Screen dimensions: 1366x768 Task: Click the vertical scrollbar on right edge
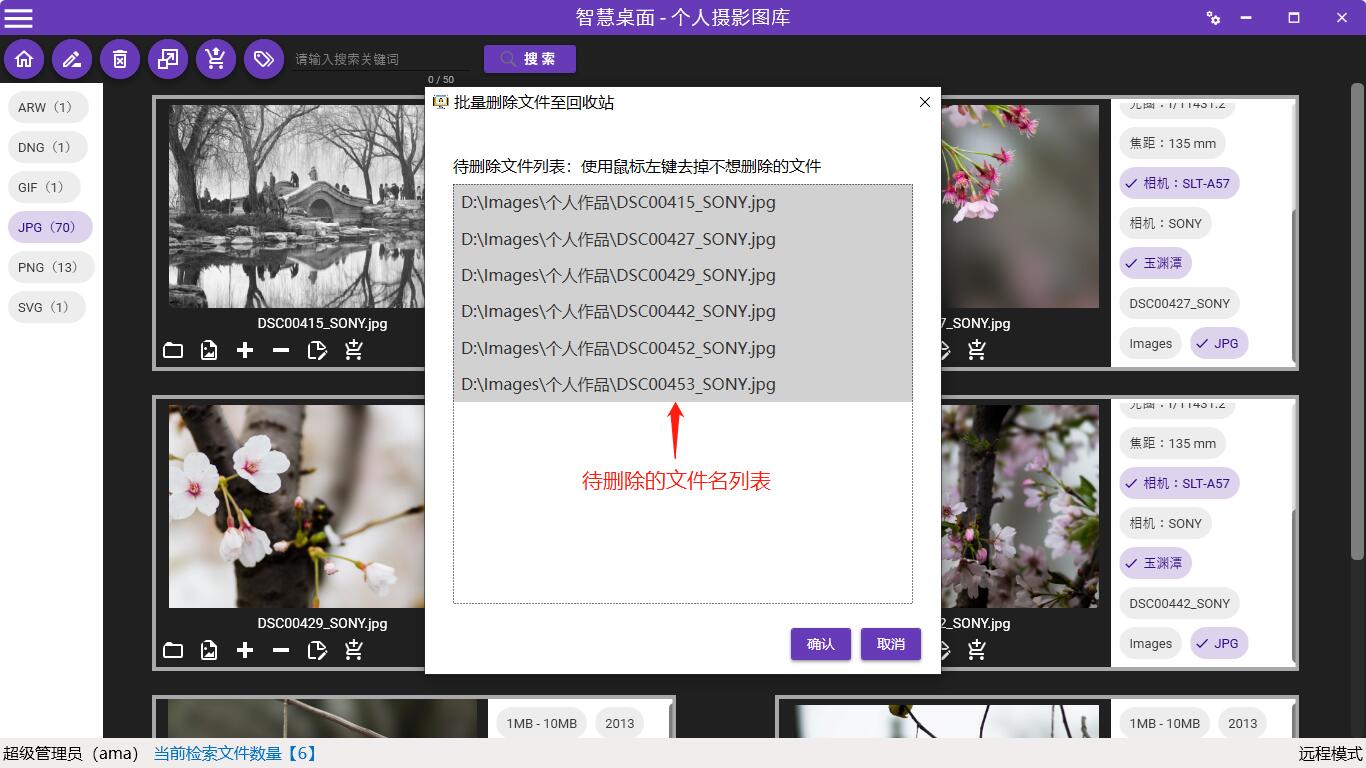pos(1357,320)
